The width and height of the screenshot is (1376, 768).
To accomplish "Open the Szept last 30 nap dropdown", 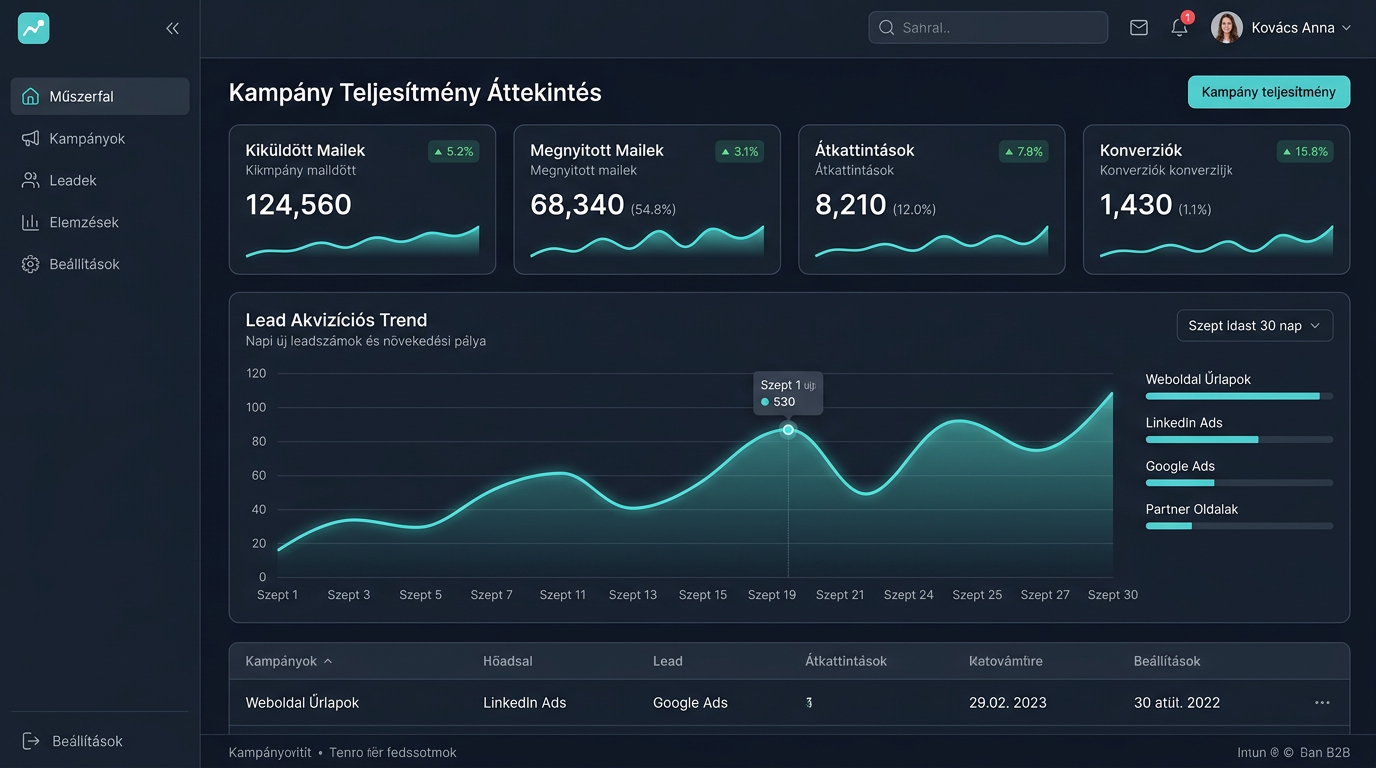I will pyautogui.click(x=1254, y=326).
